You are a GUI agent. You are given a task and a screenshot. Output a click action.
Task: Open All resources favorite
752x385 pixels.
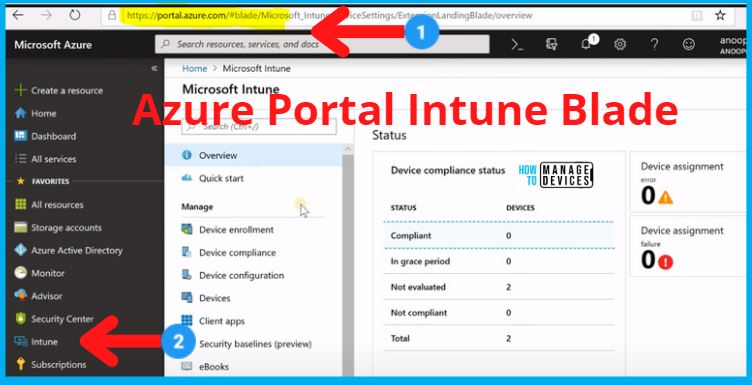(x=49, y=205)
